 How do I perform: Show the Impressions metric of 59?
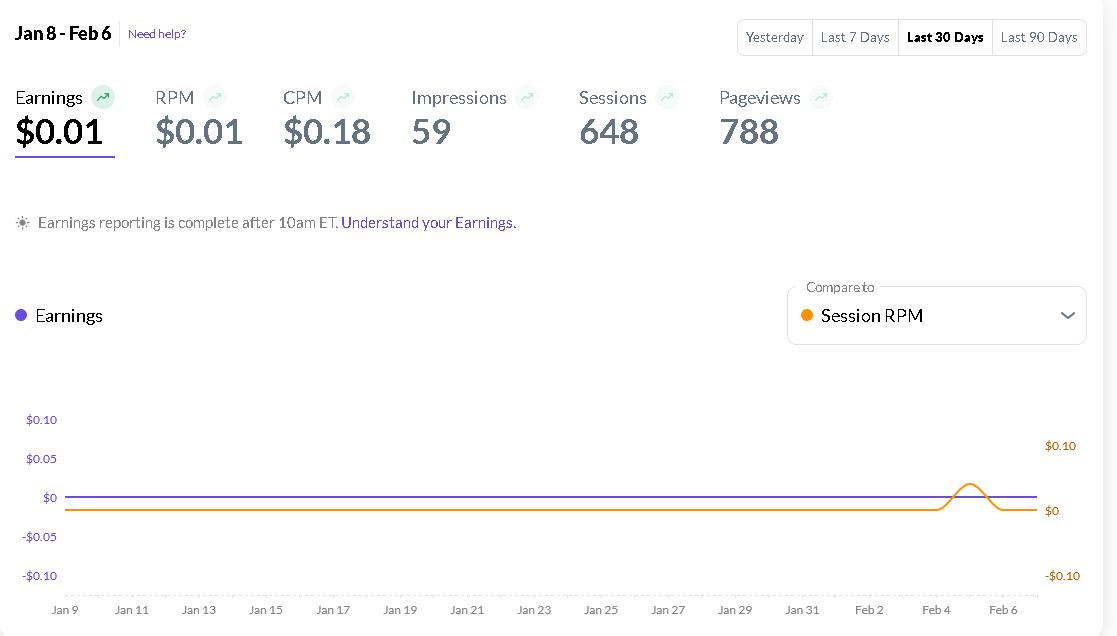click(431, 131)
